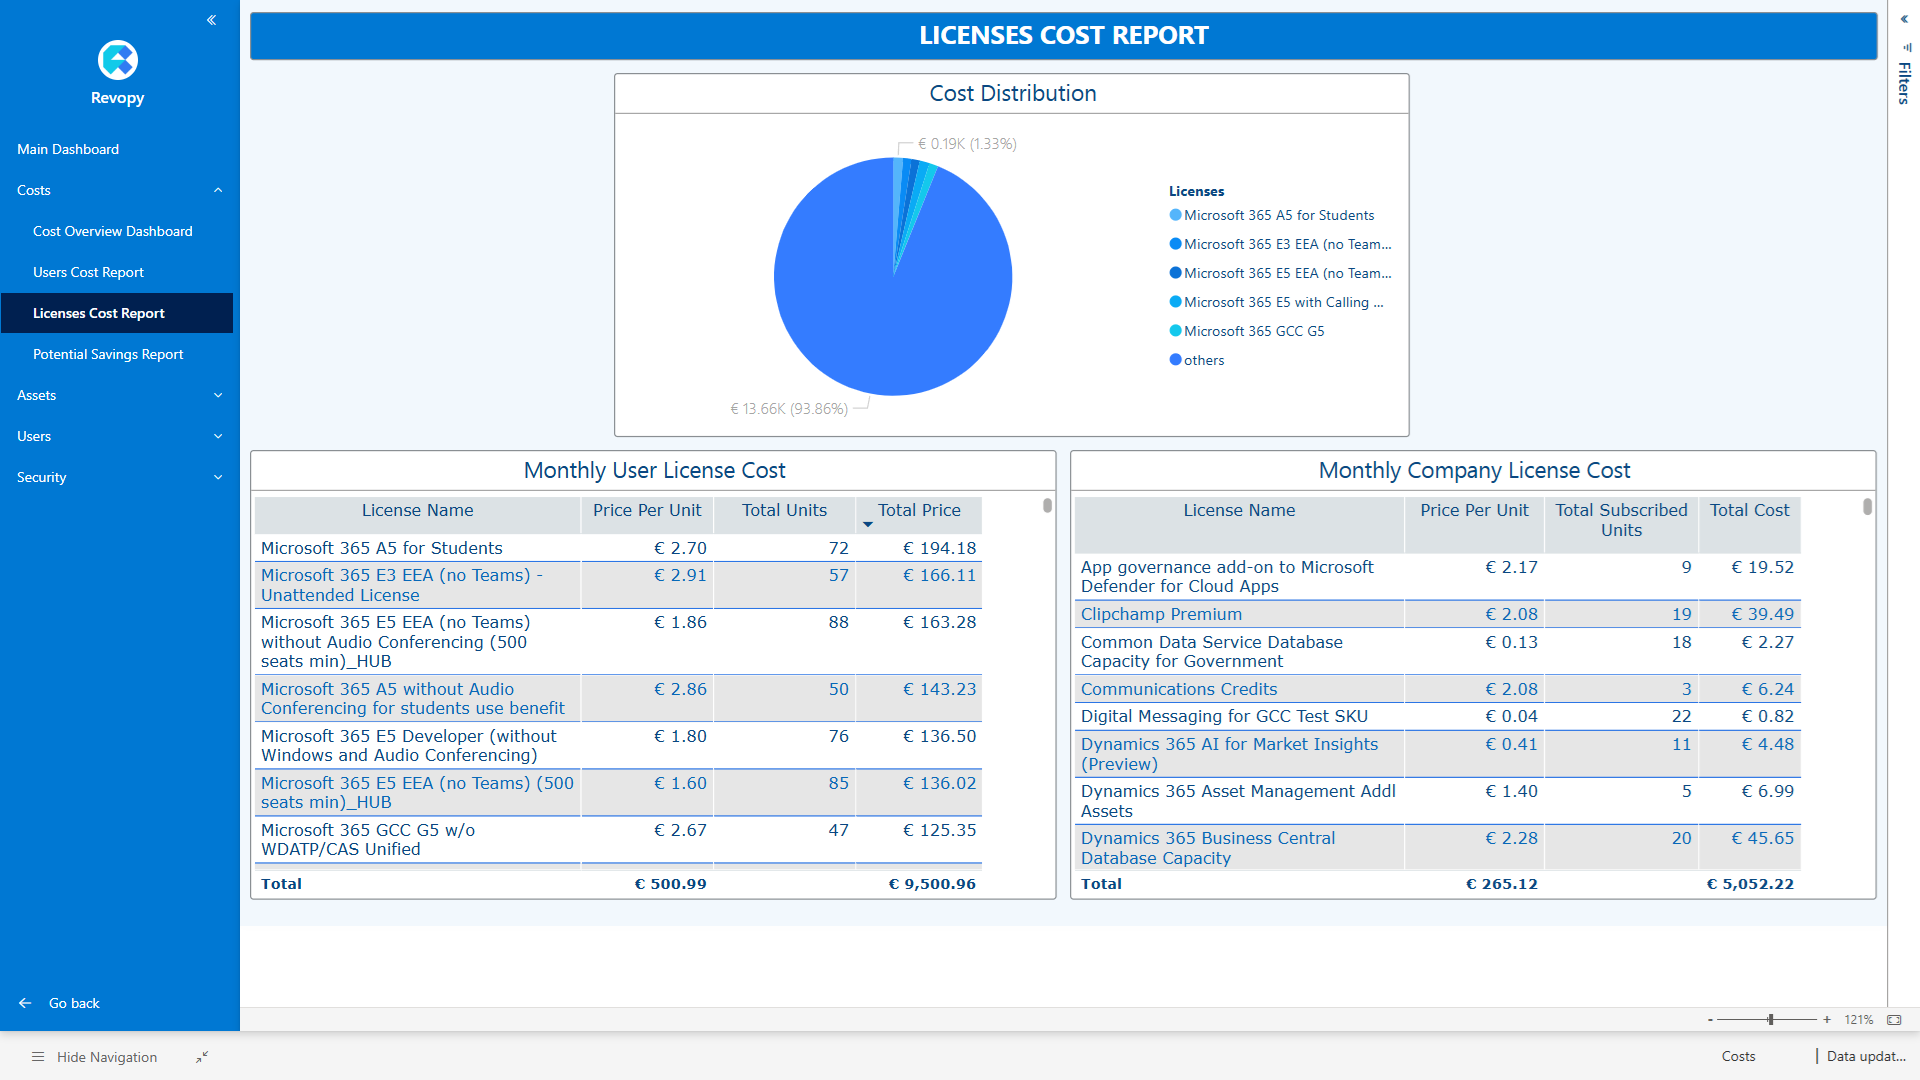Image resolution: width=1920 pixels, height=1080 pixels.
Task: Select 'Digital Messaging for GCC Test SKU' row
Action: pyautogui.click(x=1437, y=716)
